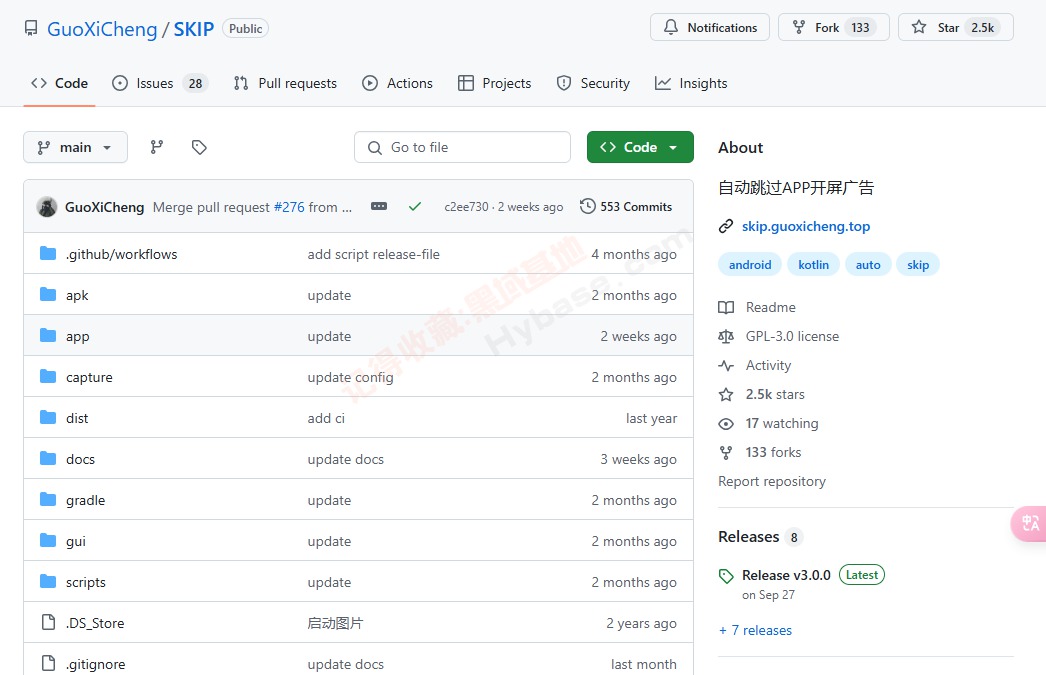This screenshot has width=1046, height=675.
Task: Click the fork icon beside 133 forks
Action: [726, 453]
